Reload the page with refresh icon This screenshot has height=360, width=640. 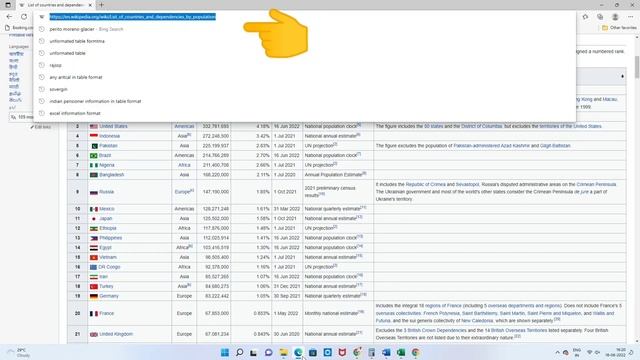pyautogui.click(x=24, y=17)
